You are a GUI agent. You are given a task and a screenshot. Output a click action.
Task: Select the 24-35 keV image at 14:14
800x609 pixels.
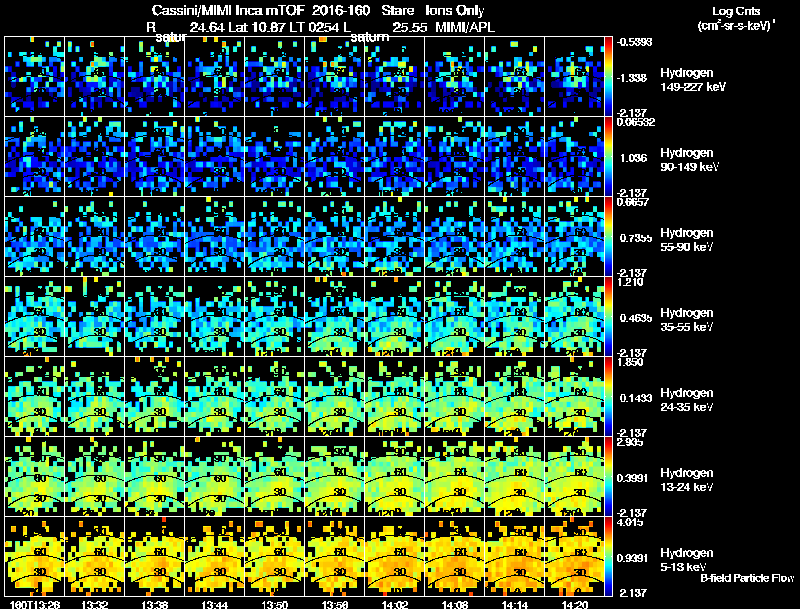tap(514, 397)
